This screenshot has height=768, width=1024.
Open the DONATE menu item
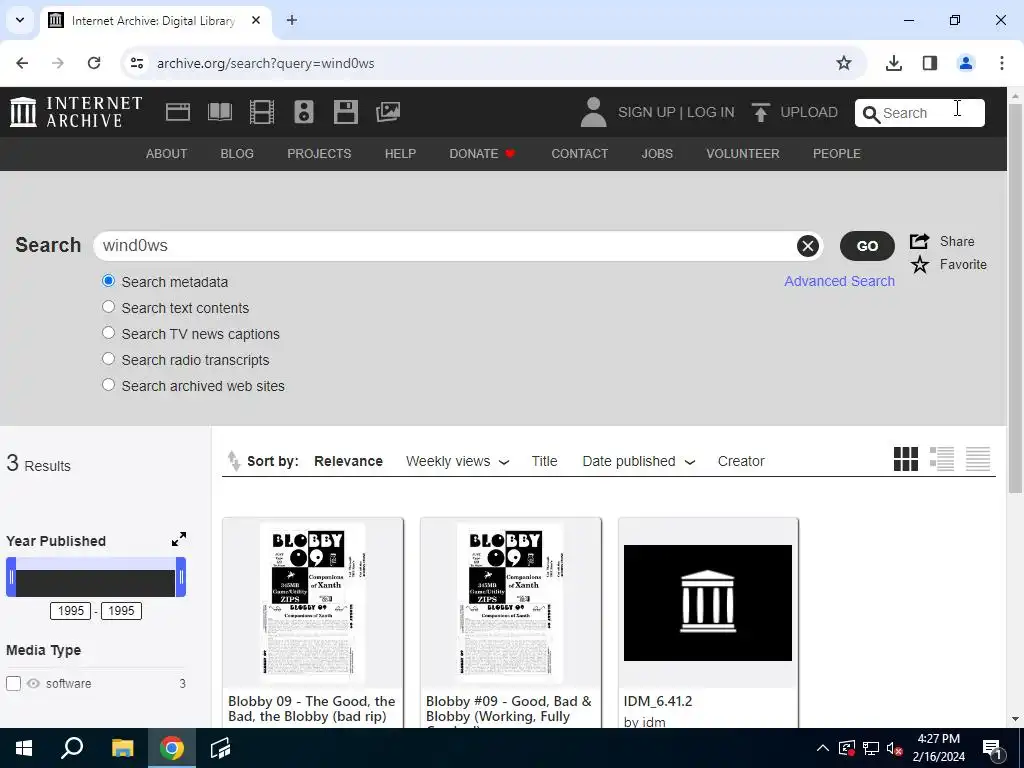(x=482, y=153)
